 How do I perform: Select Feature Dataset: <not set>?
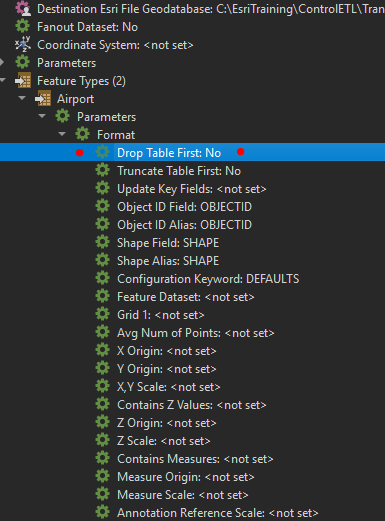[186, 297]
